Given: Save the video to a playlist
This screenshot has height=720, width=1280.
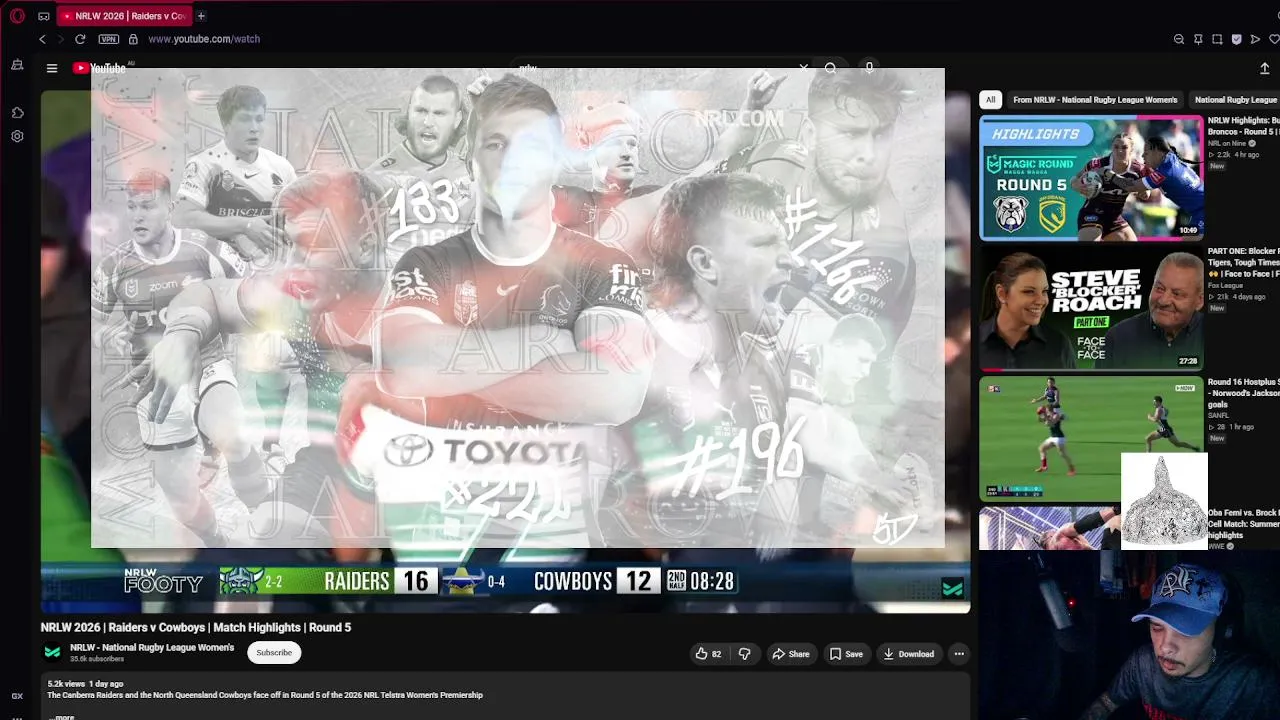Looking at the screenshot, I should point(846,654).
